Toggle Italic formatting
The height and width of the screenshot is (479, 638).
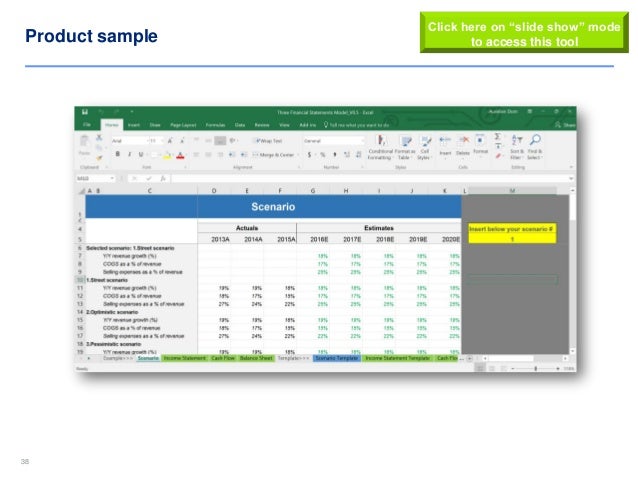click(129, 154)
